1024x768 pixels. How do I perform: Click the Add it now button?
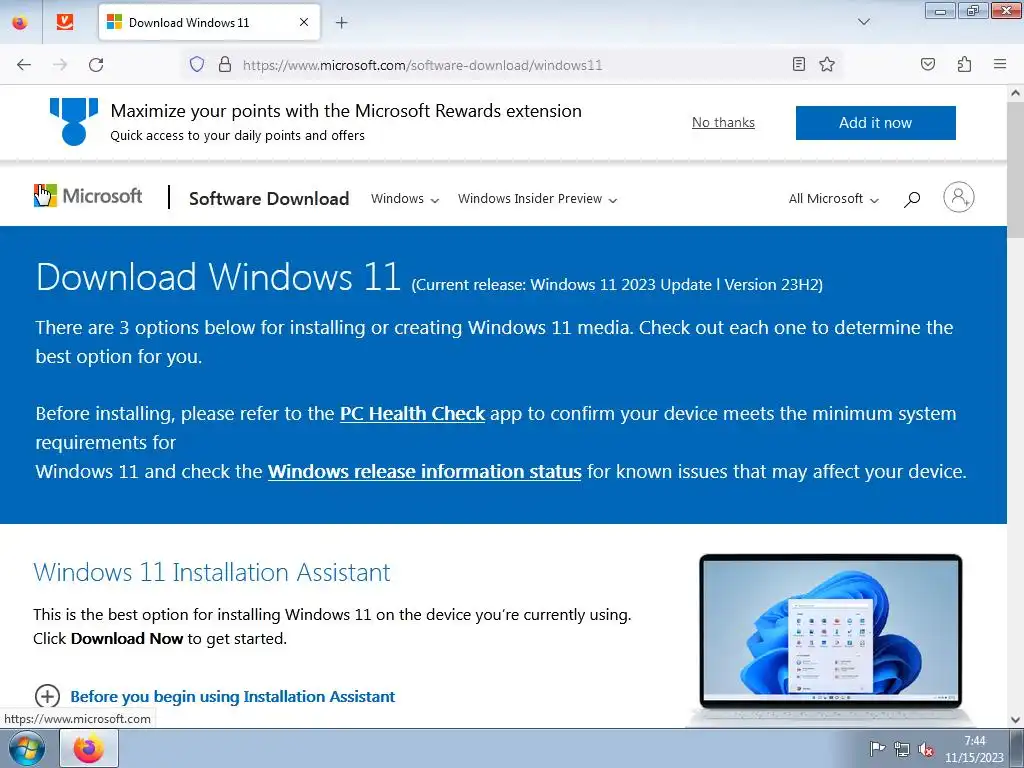pyautogui.click(x=875, y=123)
